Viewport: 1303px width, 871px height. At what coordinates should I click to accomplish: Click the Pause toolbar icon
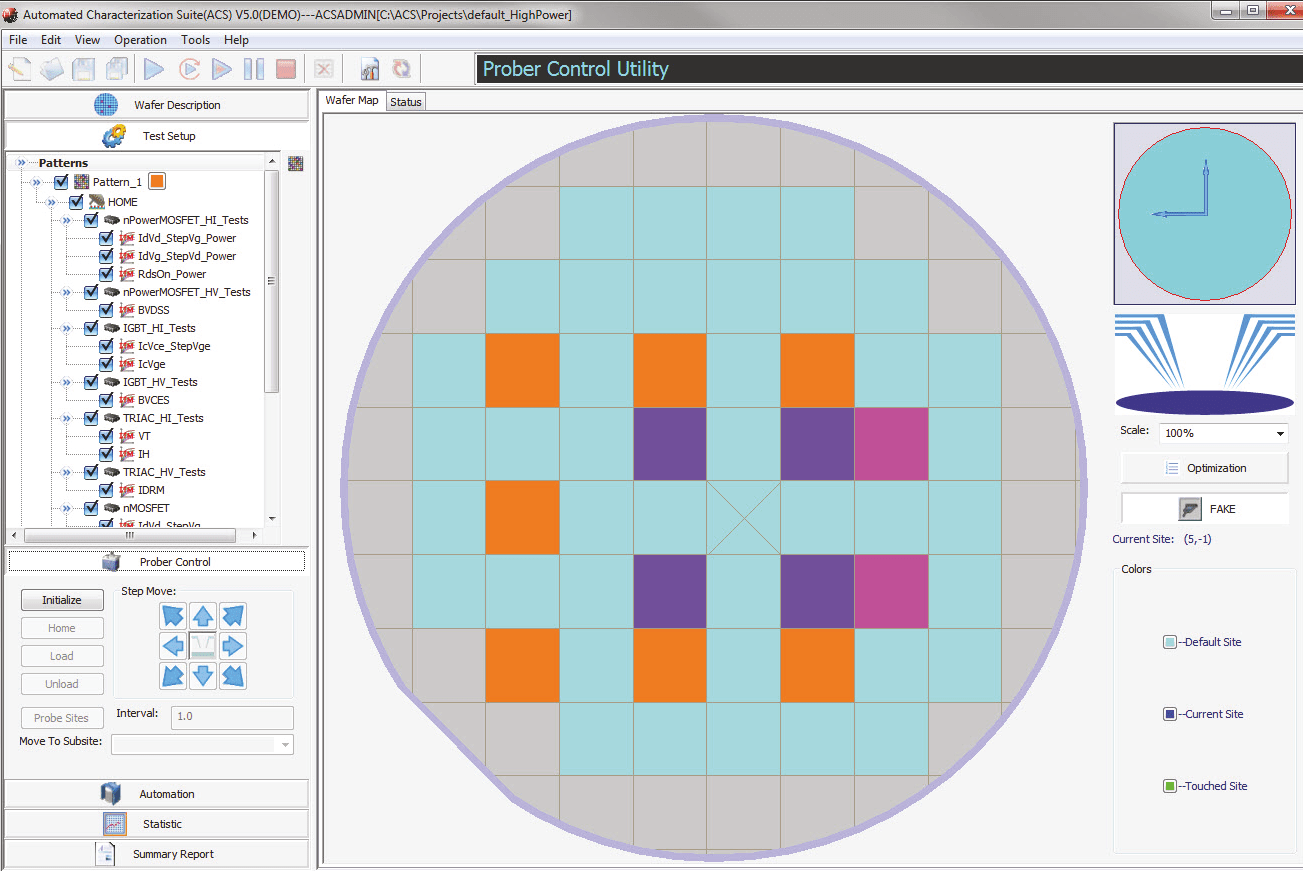254,69
